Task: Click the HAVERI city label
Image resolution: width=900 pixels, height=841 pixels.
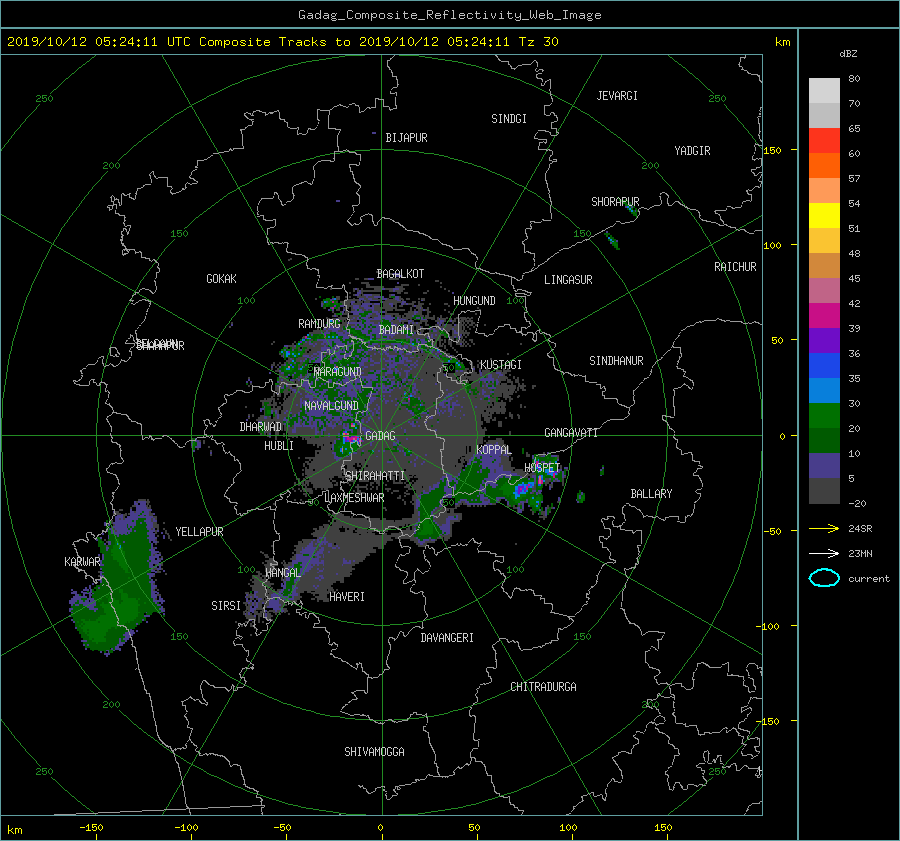Action: point(347,597)
